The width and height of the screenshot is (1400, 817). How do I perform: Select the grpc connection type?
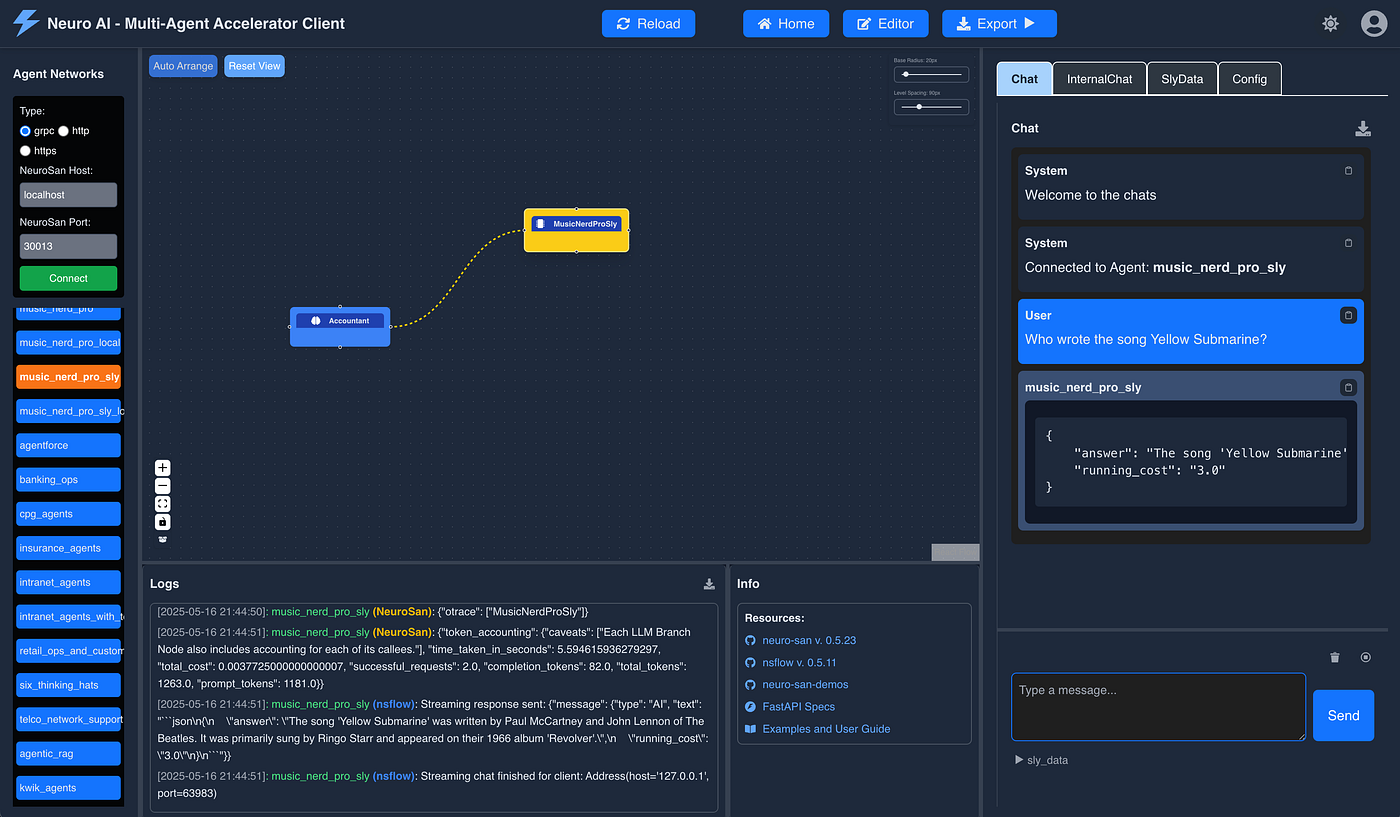26,131
